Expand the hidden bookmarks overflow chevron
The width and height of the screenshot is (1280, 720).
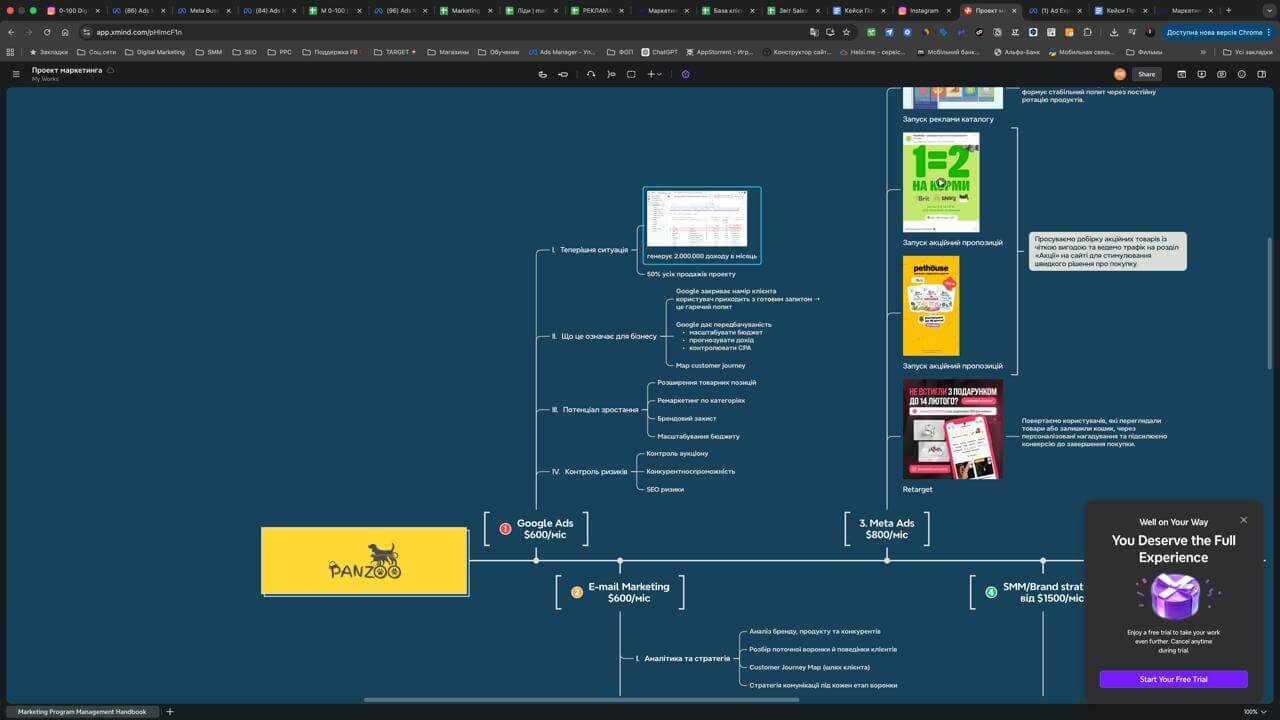click(1203, 52)
